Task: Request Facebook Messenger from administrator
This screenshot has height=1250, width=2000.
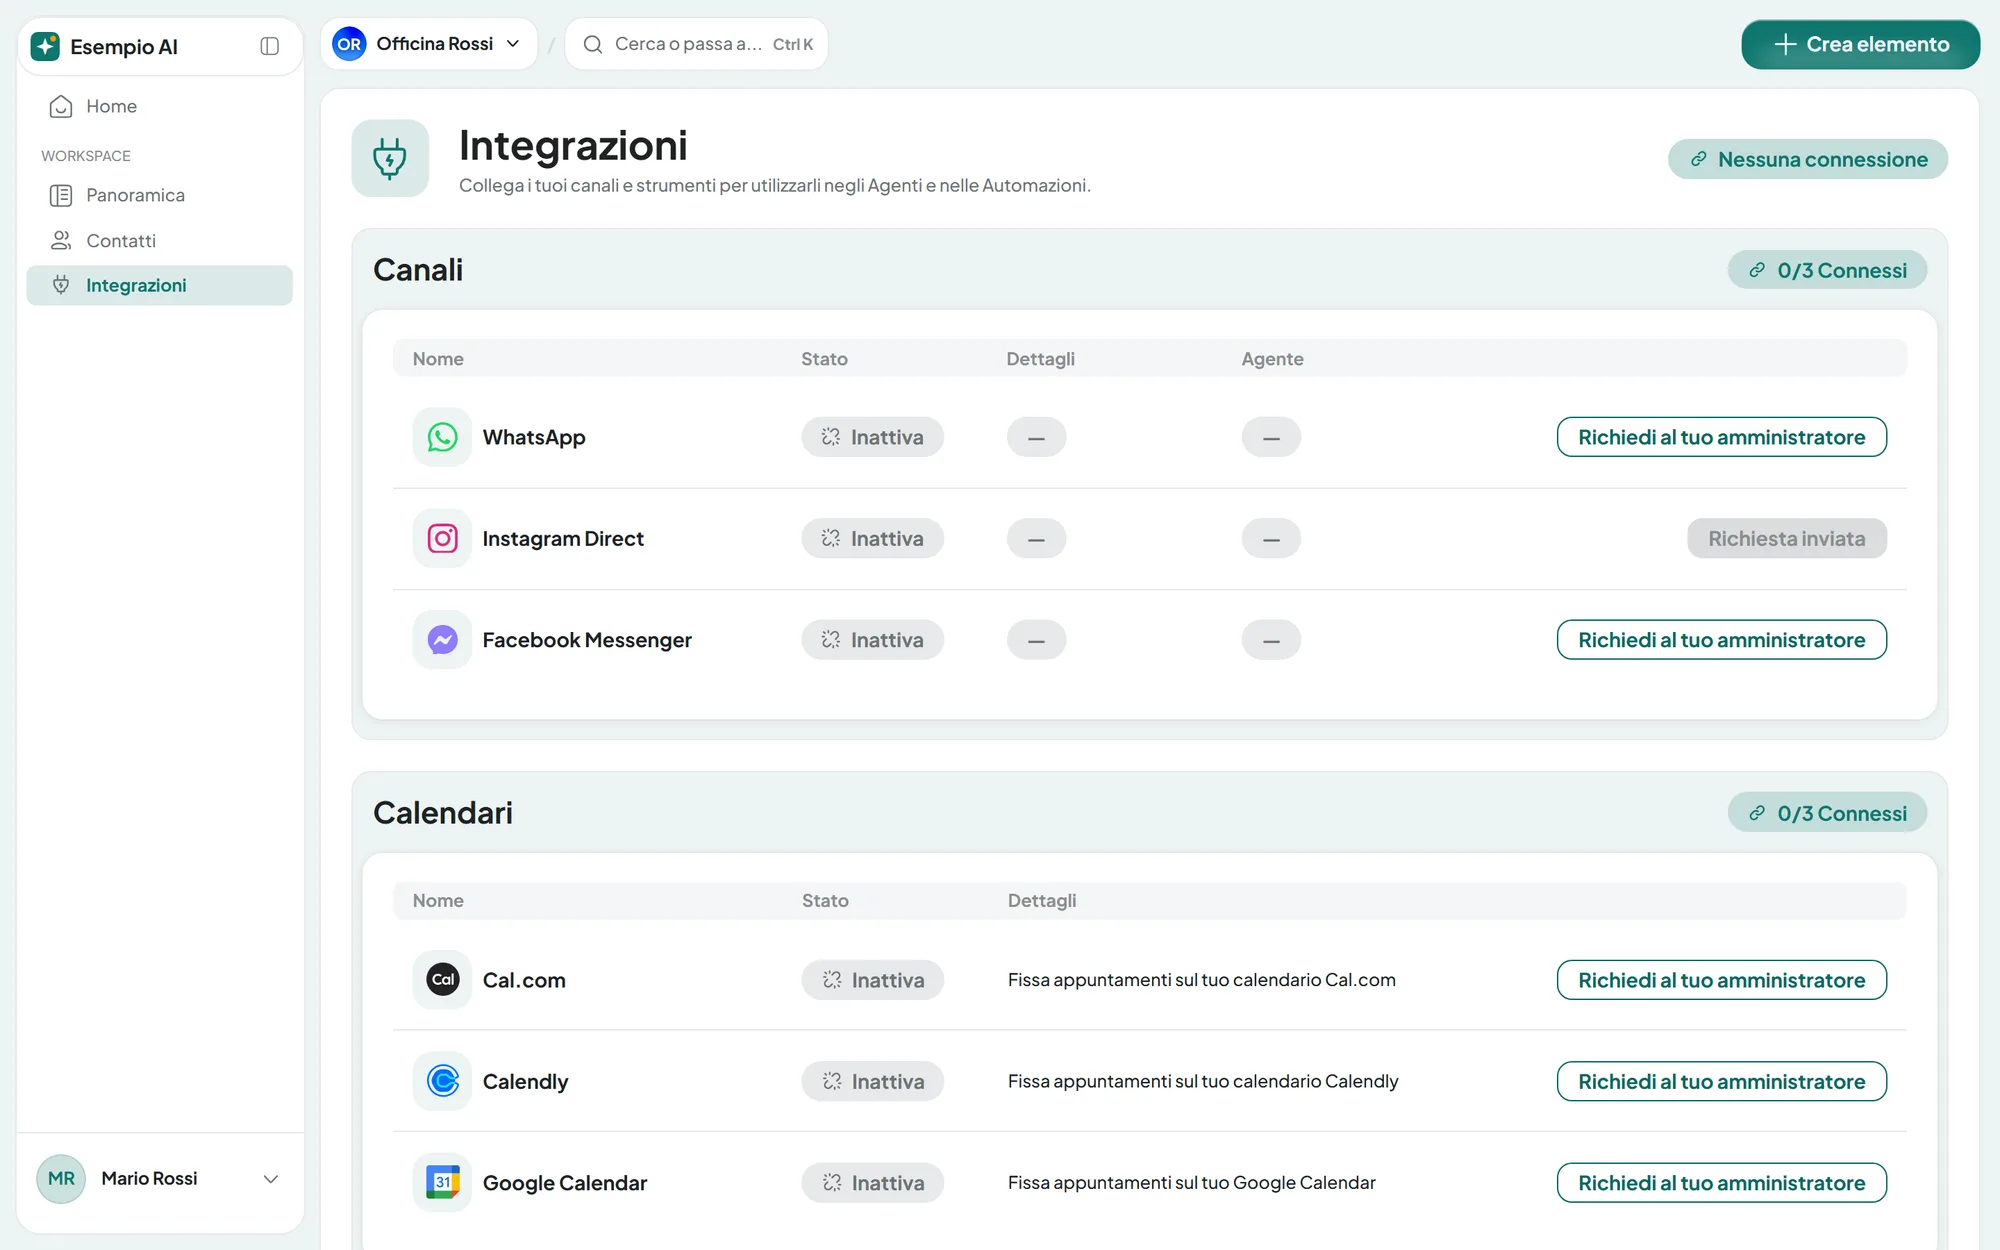Action: pyautogui.click(x=1721, y=640)
